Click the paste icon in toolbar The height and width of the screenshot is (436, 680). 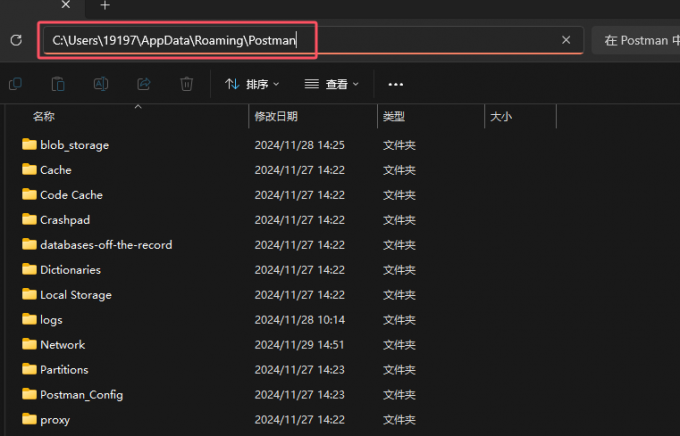point(58,84)
